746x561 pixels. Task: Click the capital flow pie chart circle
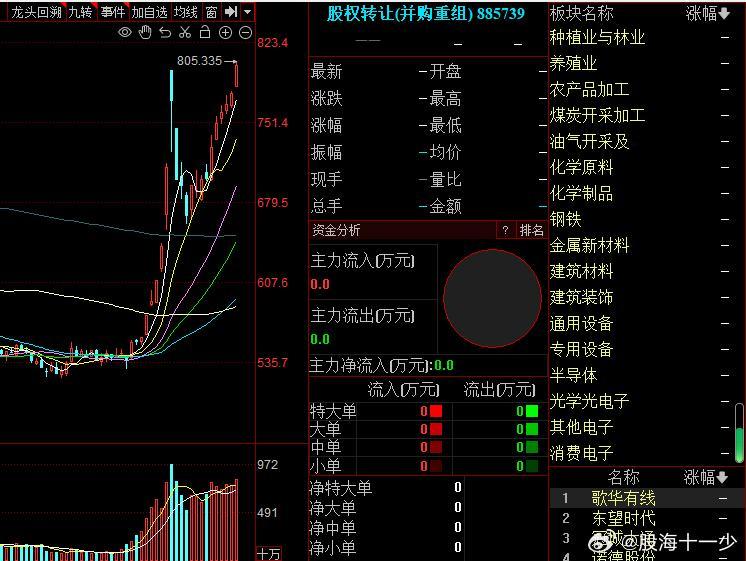click(492, 298)
